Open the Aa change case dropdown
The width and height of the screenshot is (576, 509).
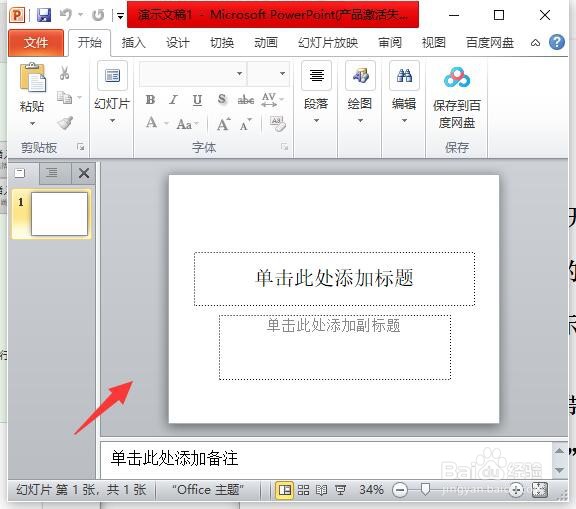pyautogui.click(x=187, y=124)
